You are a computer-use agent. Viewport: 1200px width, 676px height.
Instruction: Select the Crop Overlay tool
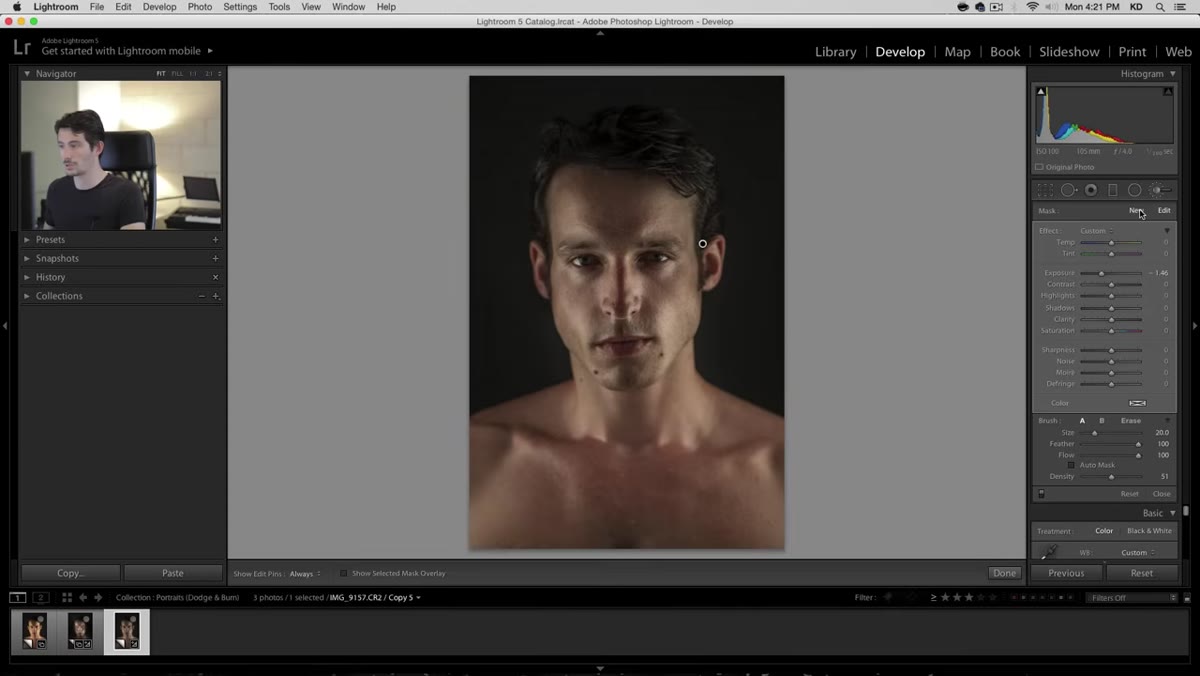point(1045,190)
